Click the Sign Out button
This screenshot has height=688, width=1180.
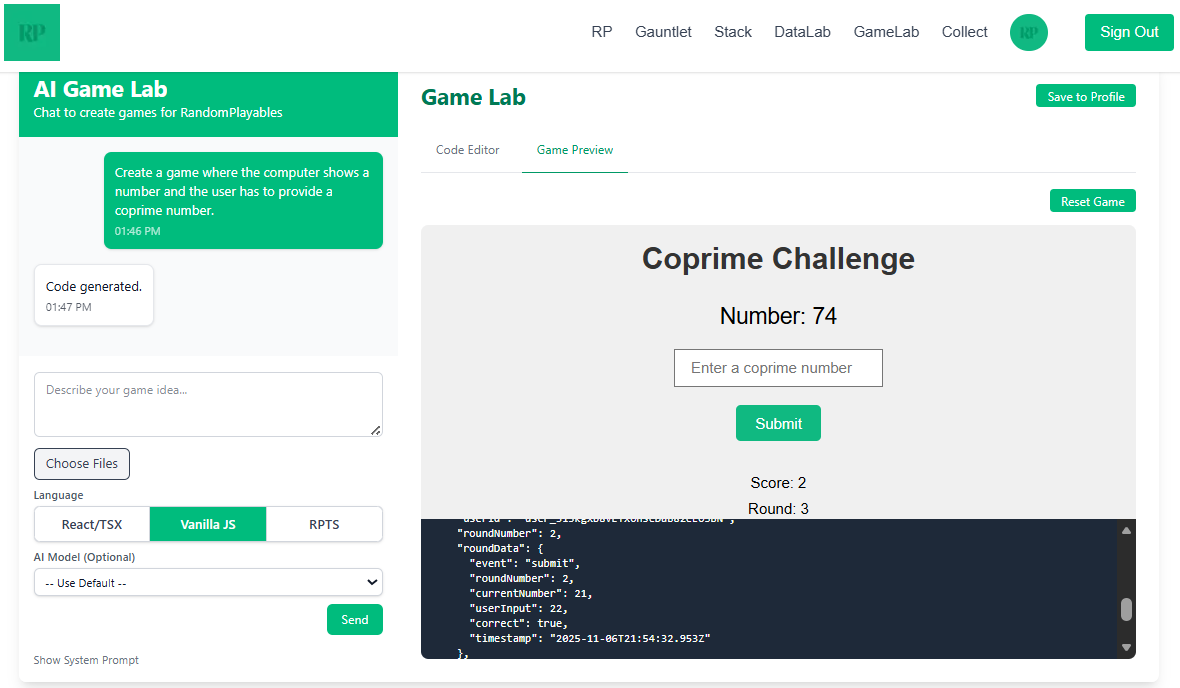[x=1129, y=32]
